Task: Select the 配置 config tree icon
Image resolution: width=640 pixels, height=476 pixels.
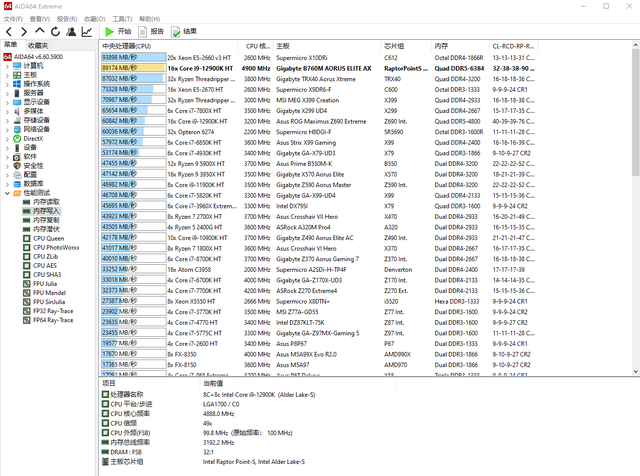Action: tap(17, 175)
